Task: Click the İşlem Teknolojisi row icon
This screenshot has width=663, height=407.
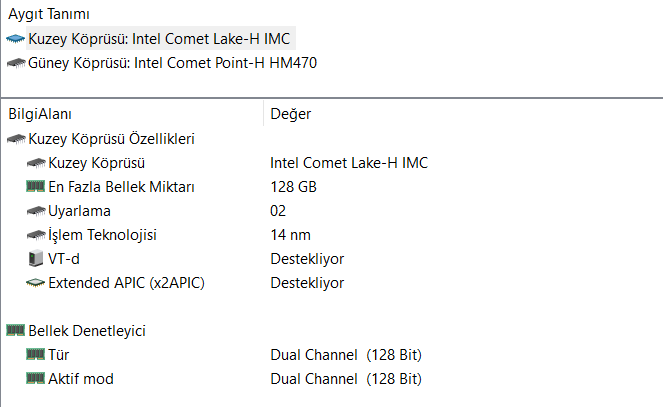Action: tap(36, 235)
